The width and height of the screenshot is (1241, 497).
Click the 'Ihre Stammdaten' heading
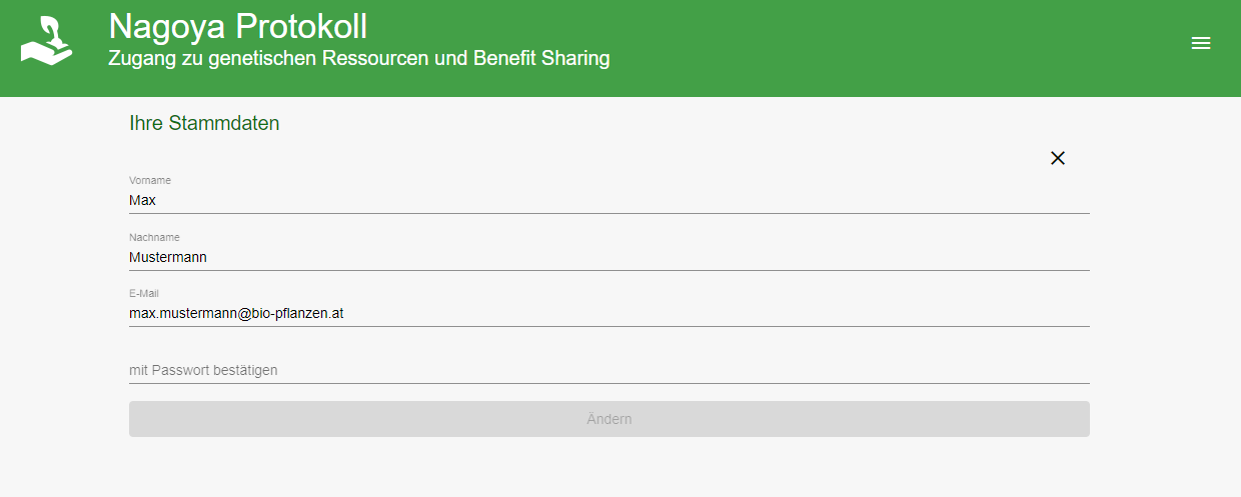(x=204, y=124)
